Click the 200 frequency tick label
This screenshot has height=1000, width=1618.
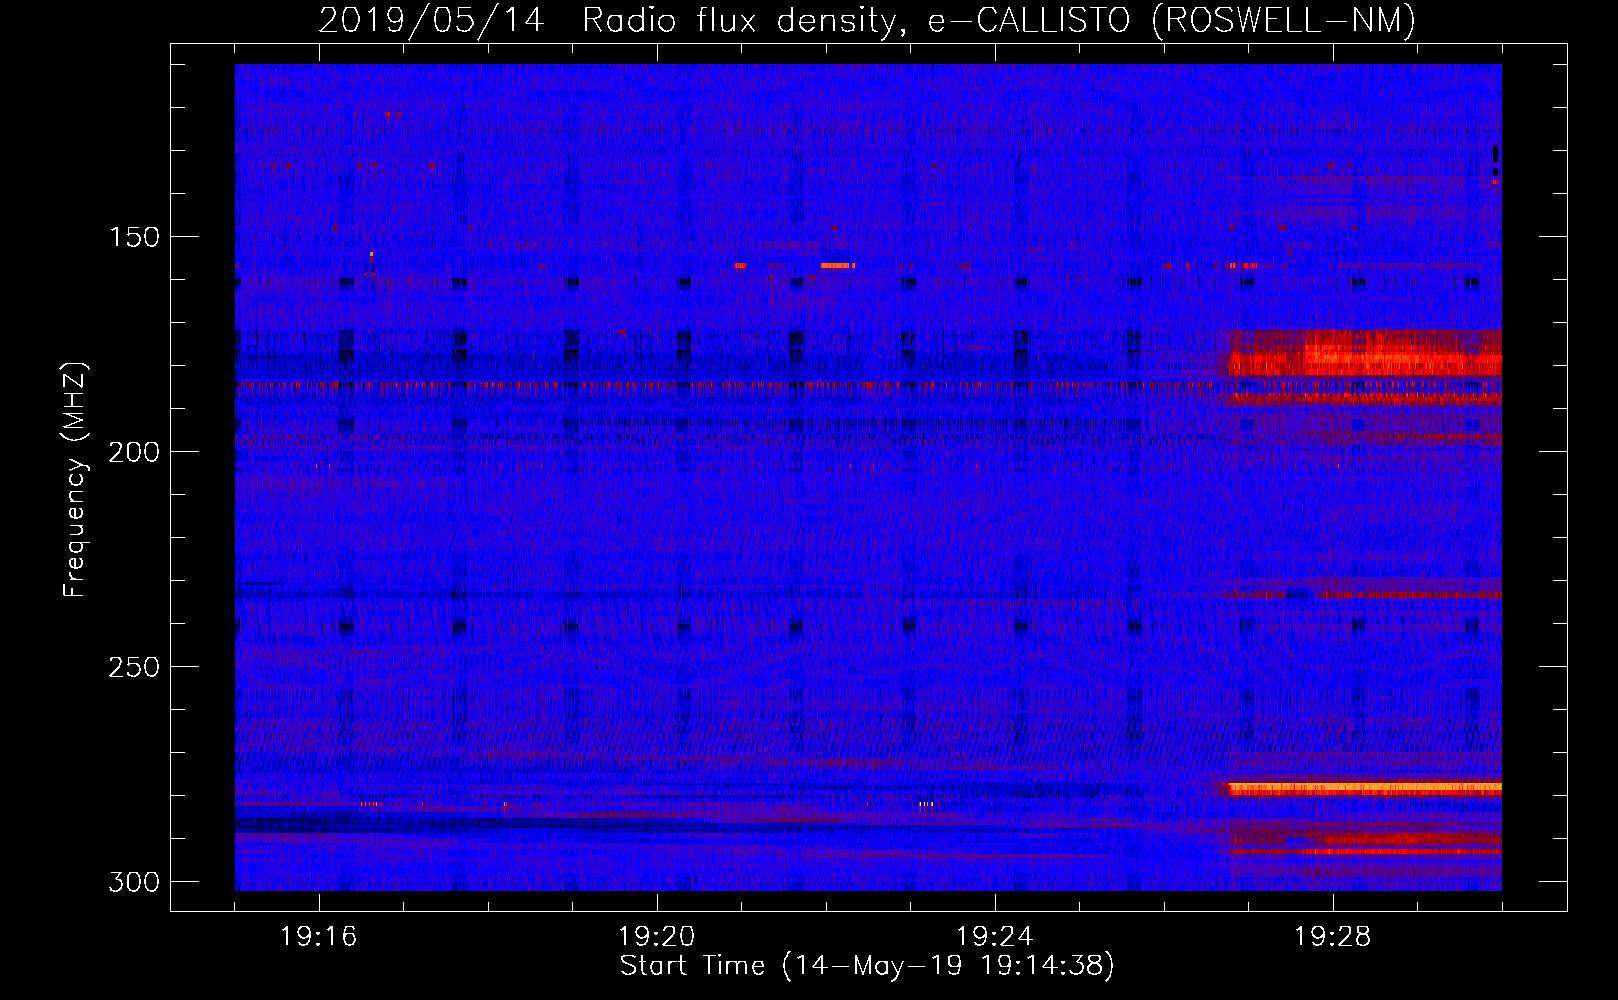click(x=134, y=452)
